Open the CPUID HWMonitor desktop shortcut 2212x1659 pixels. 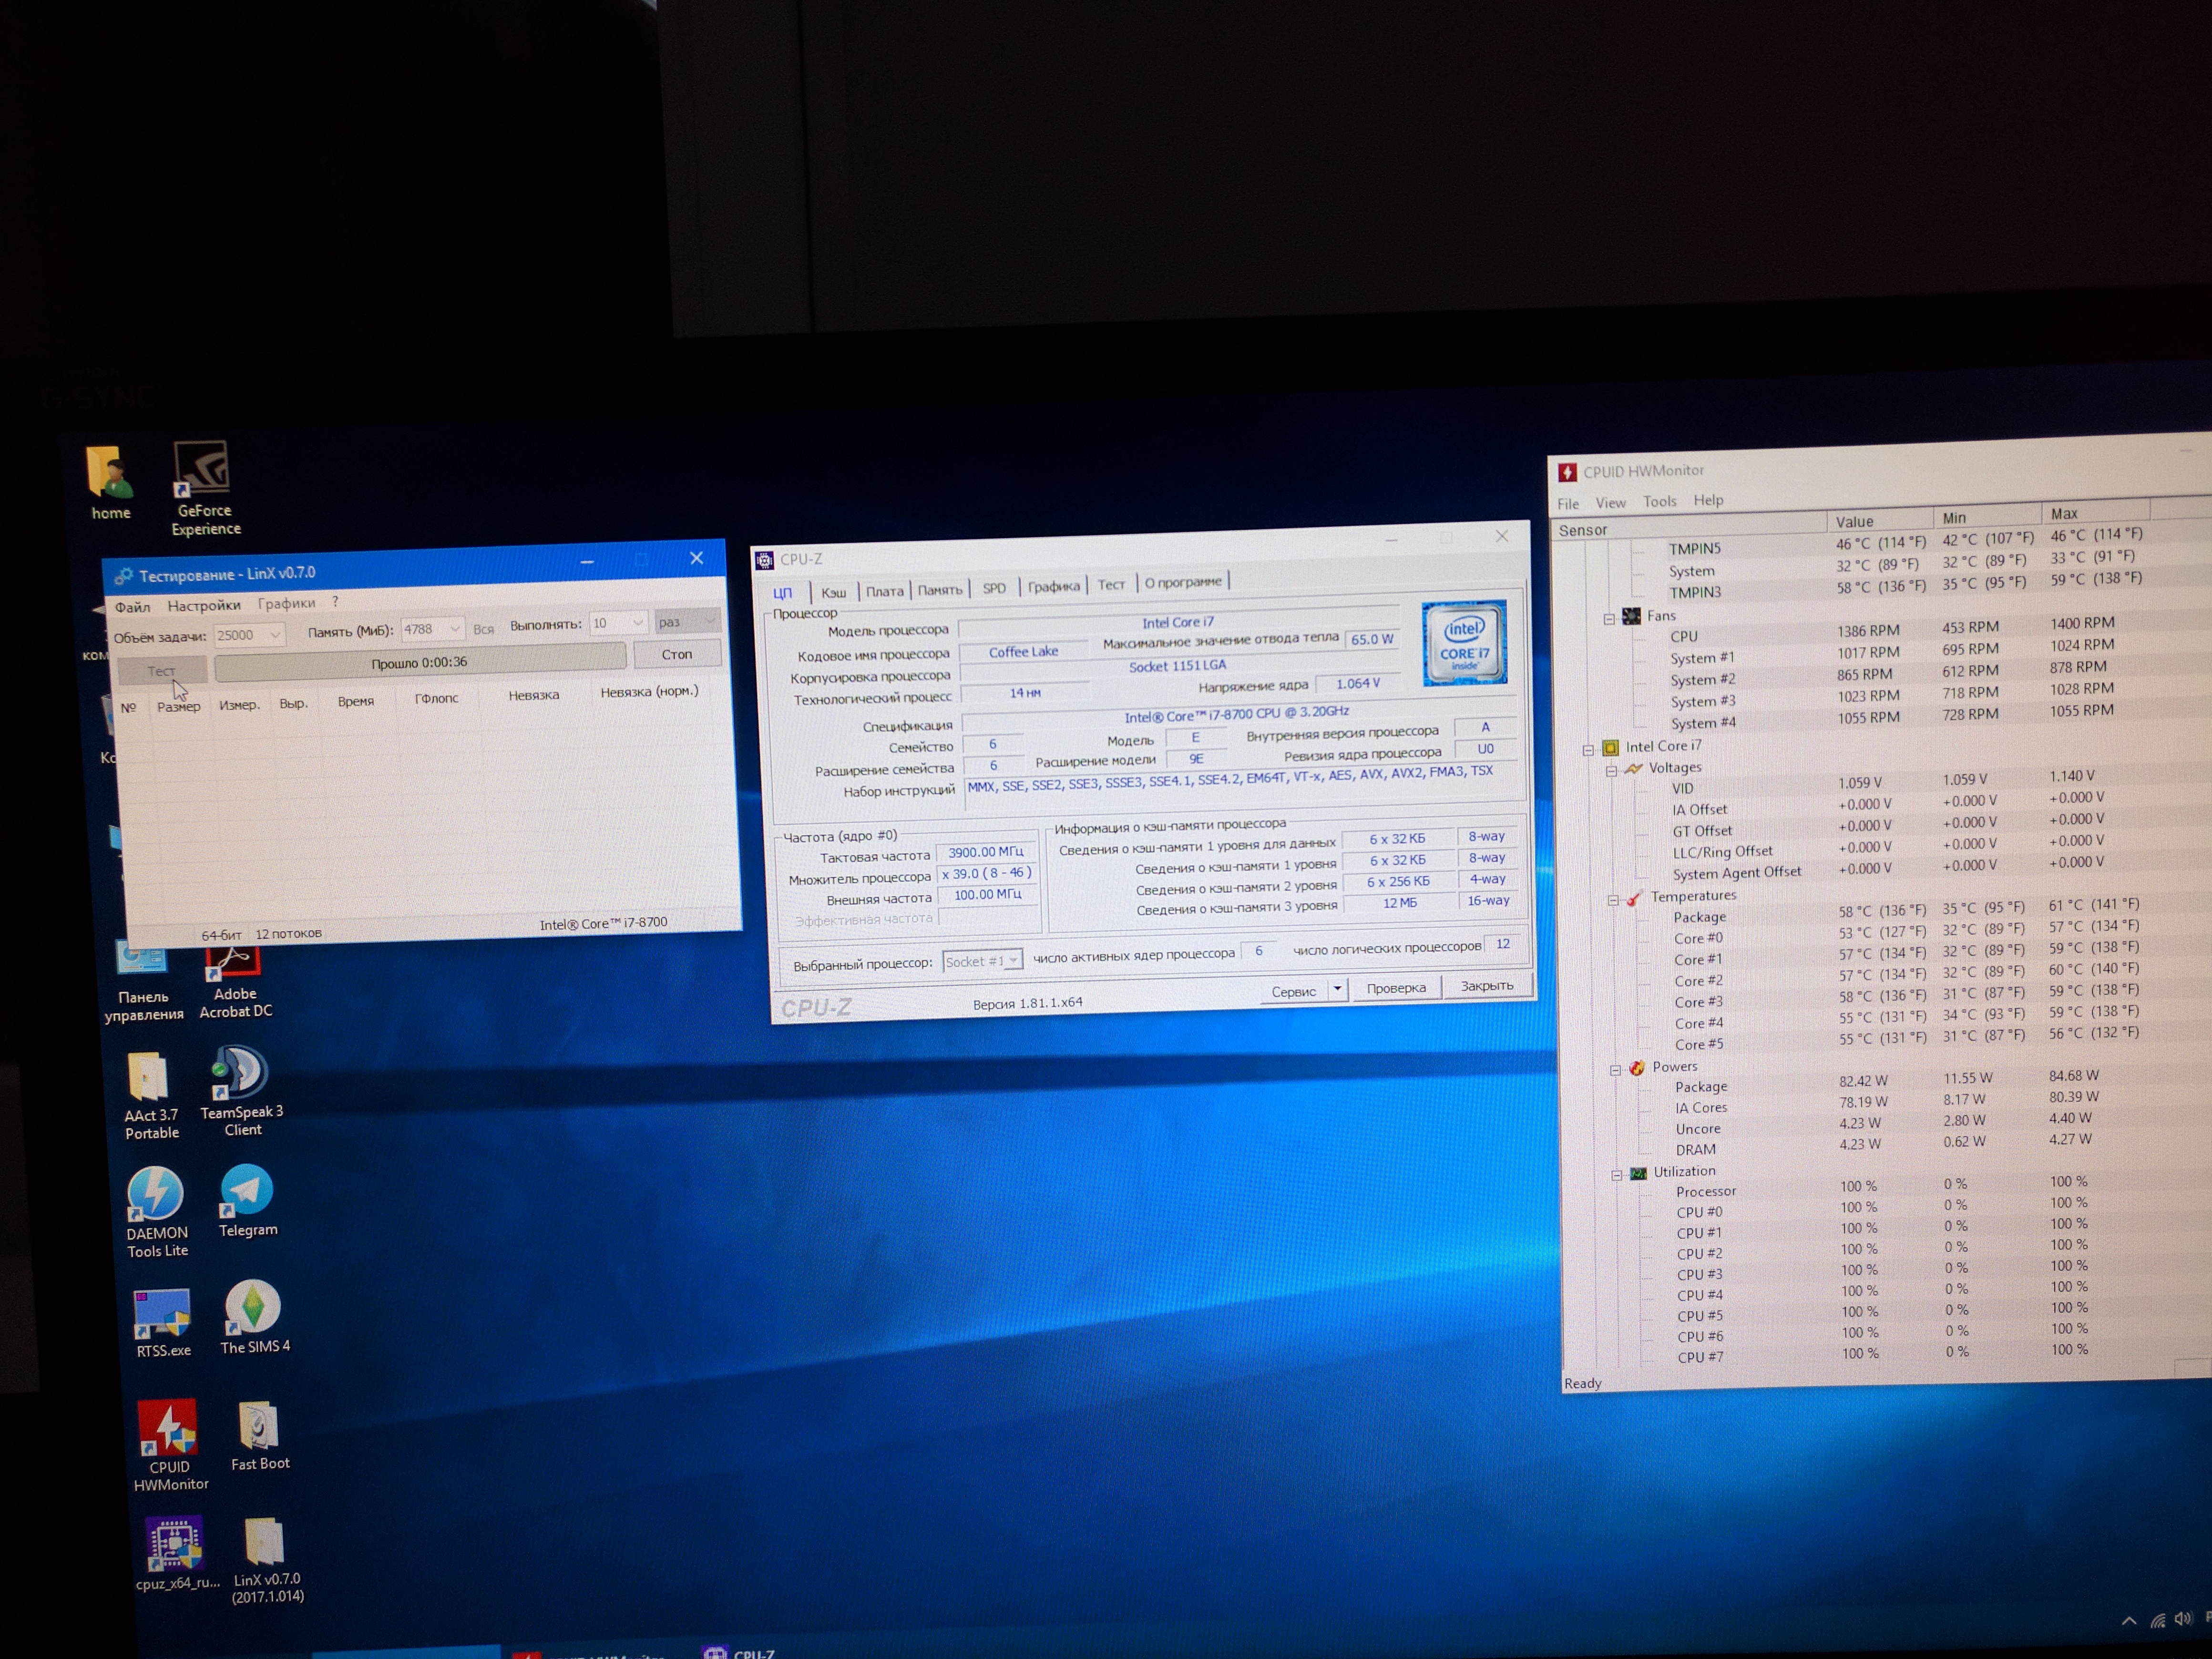click(168, 1428)
